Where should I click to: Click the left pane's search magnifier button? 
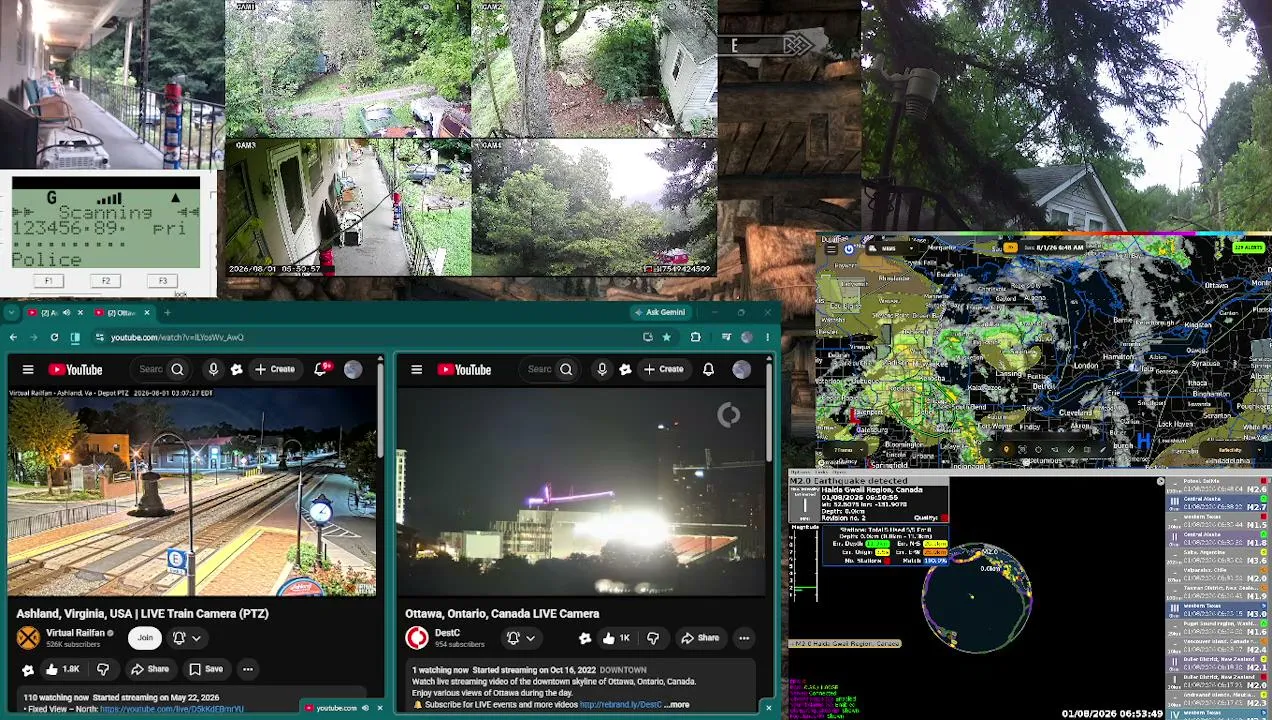point(177,370)
